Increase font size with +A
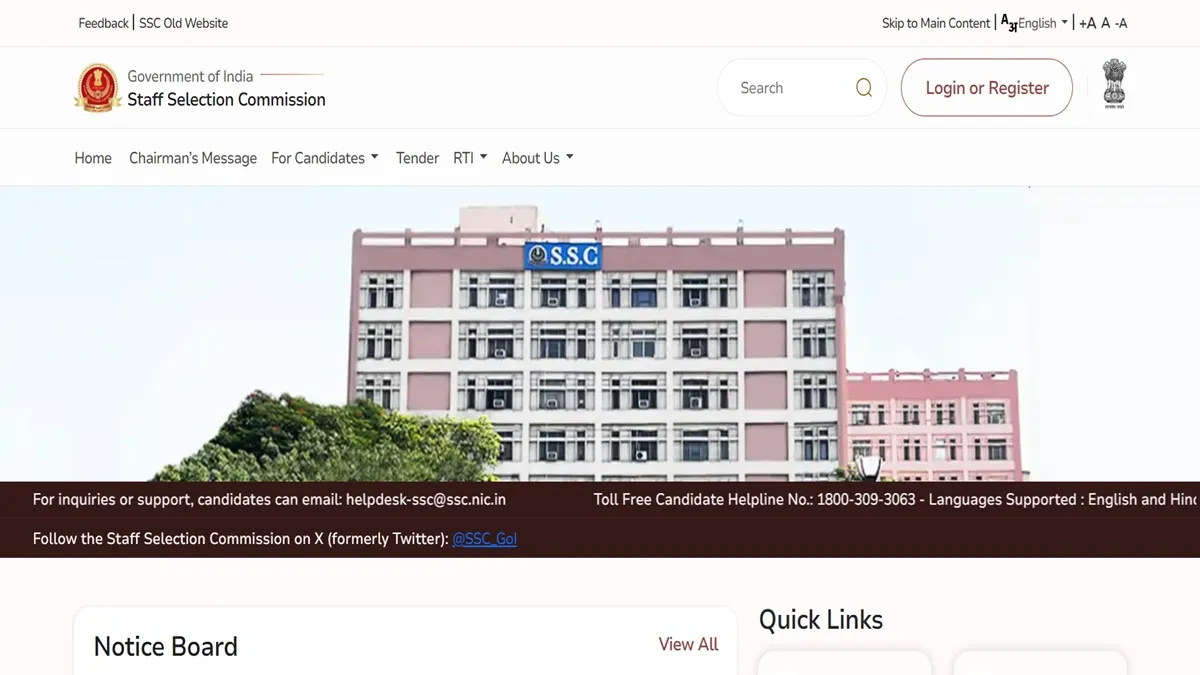Screen dimensions: 1200x675 tap(1088, 23)
